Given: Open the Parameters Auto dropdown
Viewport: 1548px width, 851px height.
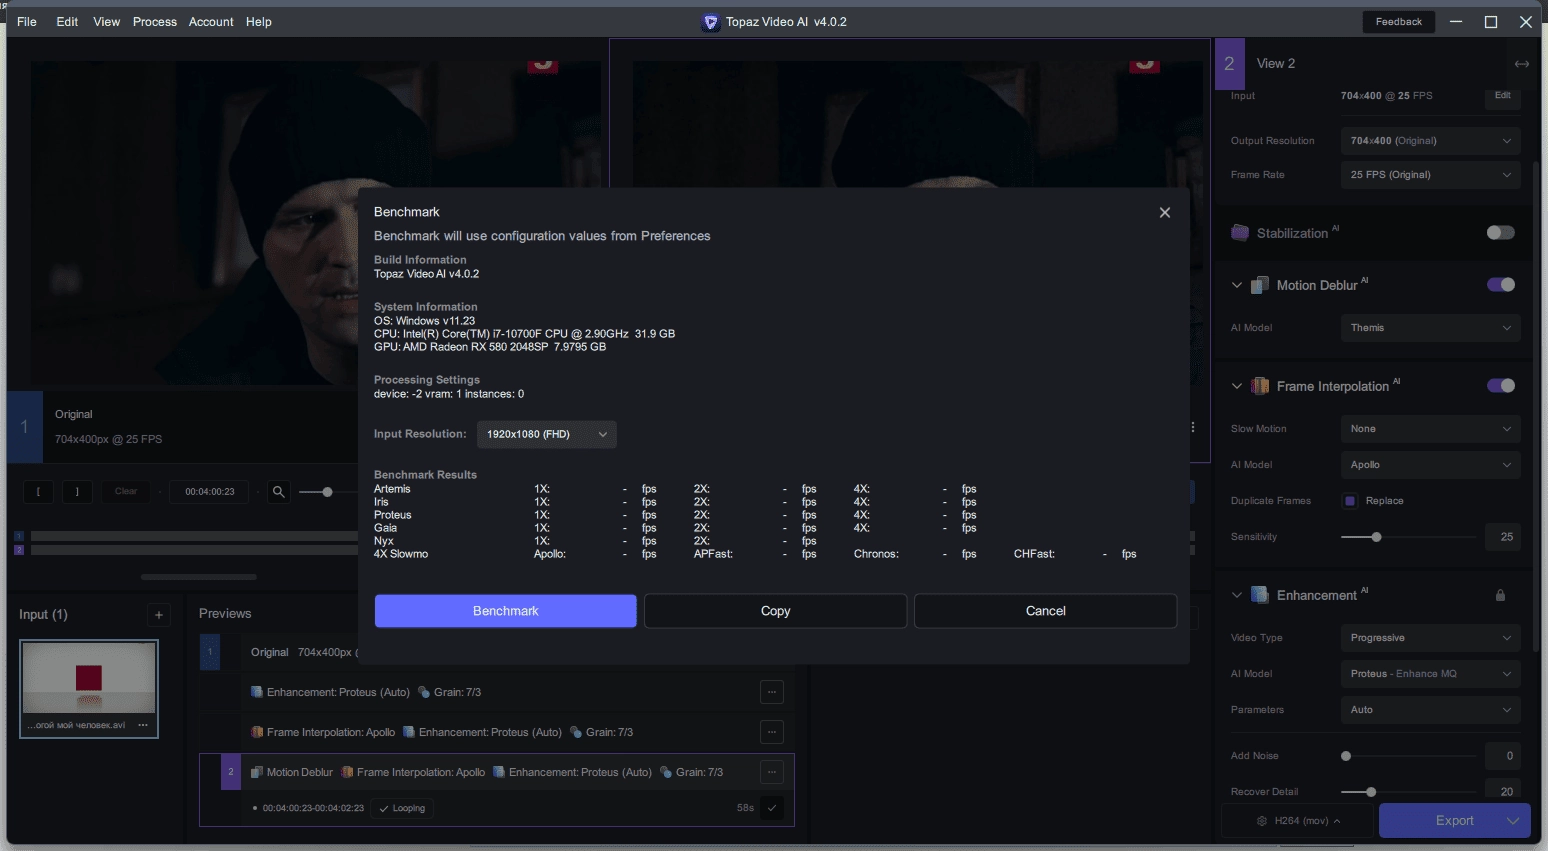Looking at the screenshot, I should pyautogui.click(x=1430, y=710).
